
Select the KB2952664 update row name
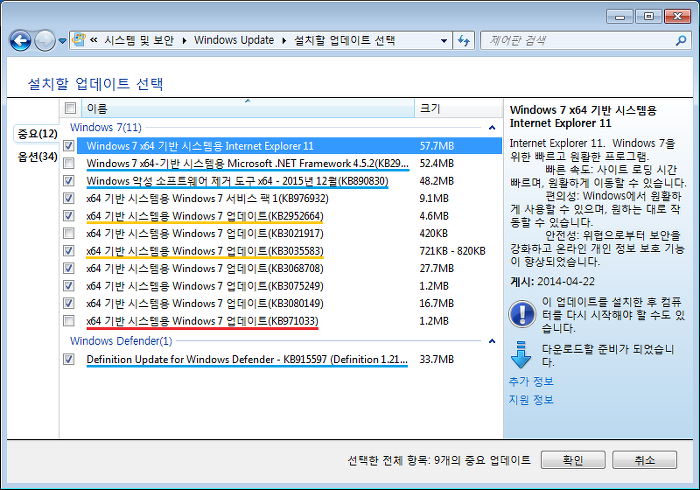click(205, 216)
